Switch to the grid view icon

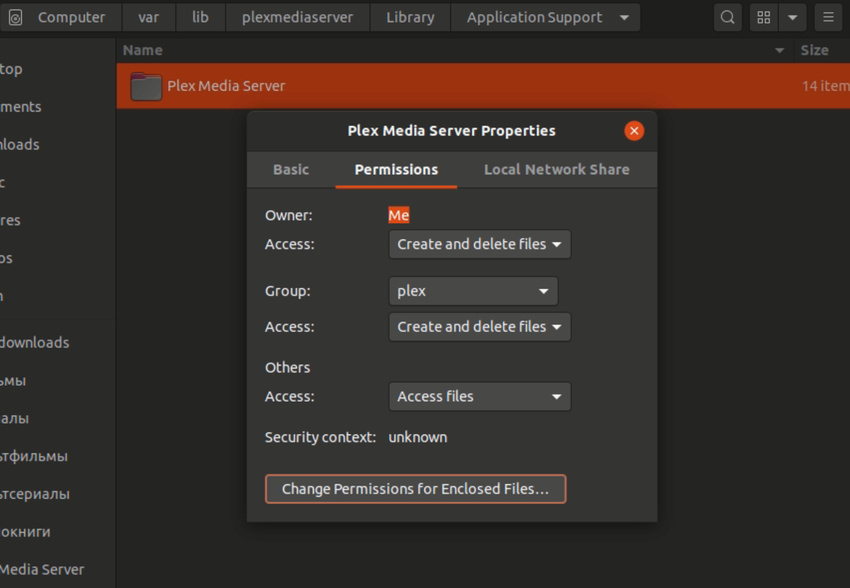coord(764,17)
